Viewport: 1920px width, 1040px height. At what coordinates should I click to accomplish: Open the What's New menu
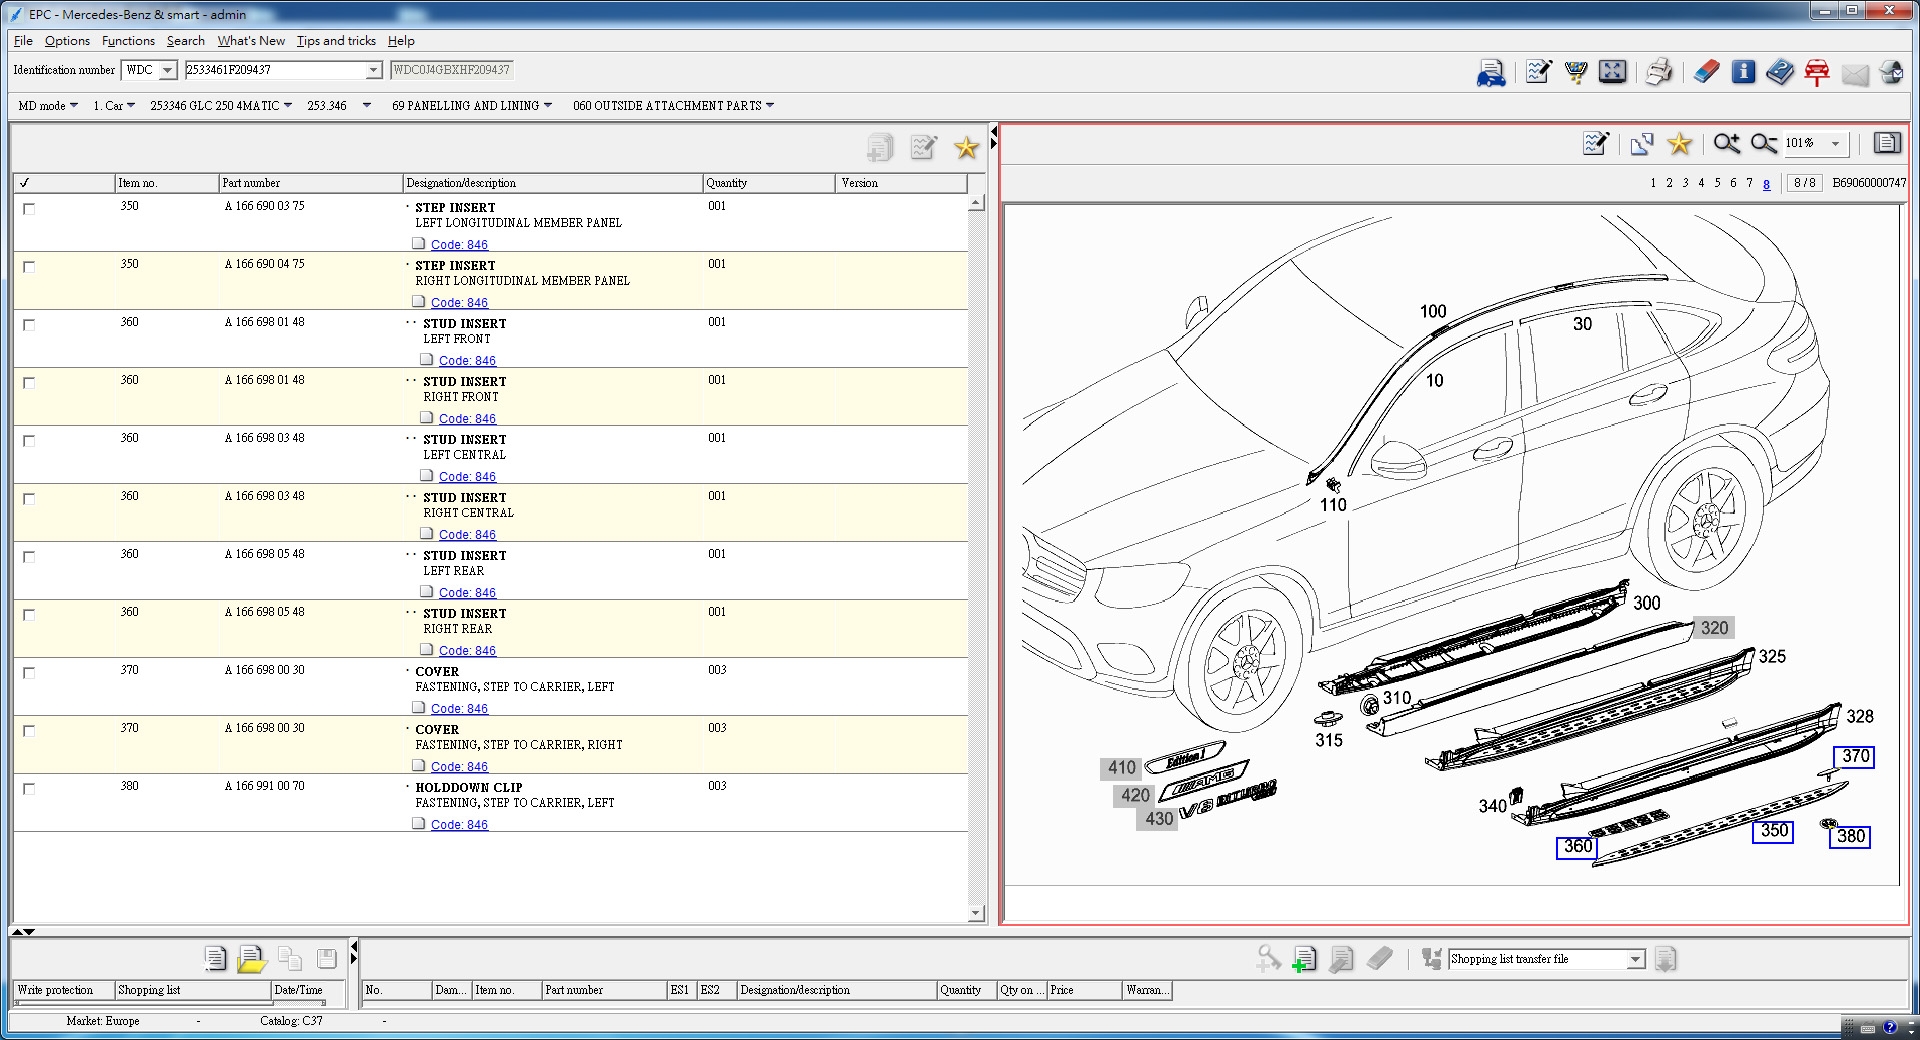tap(251, 41)
